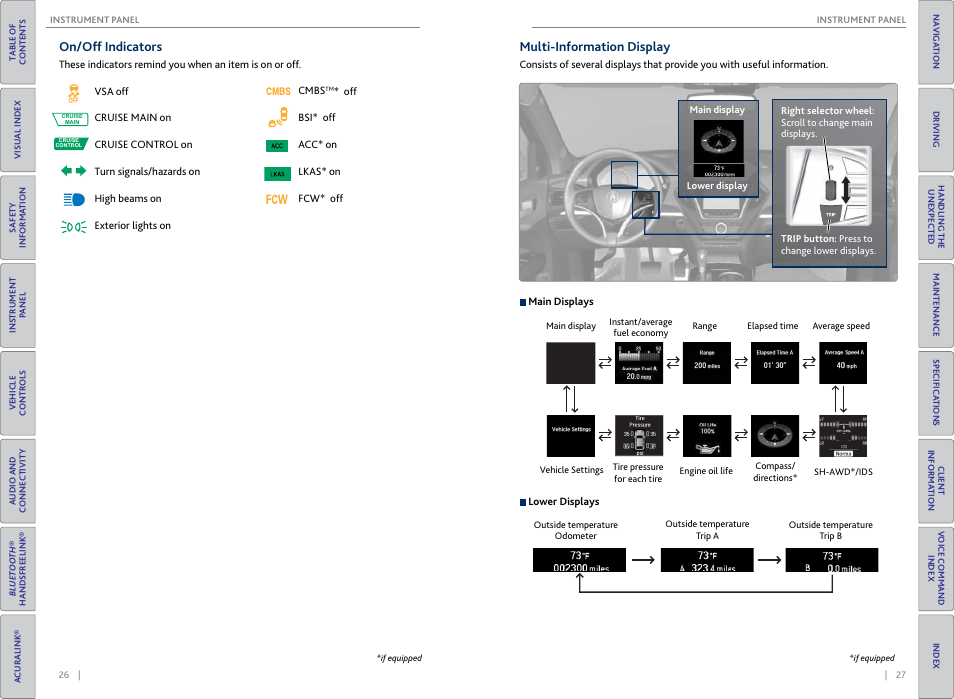Open the Safety Information side tab

pyautogui.click(x=17, y=217)
